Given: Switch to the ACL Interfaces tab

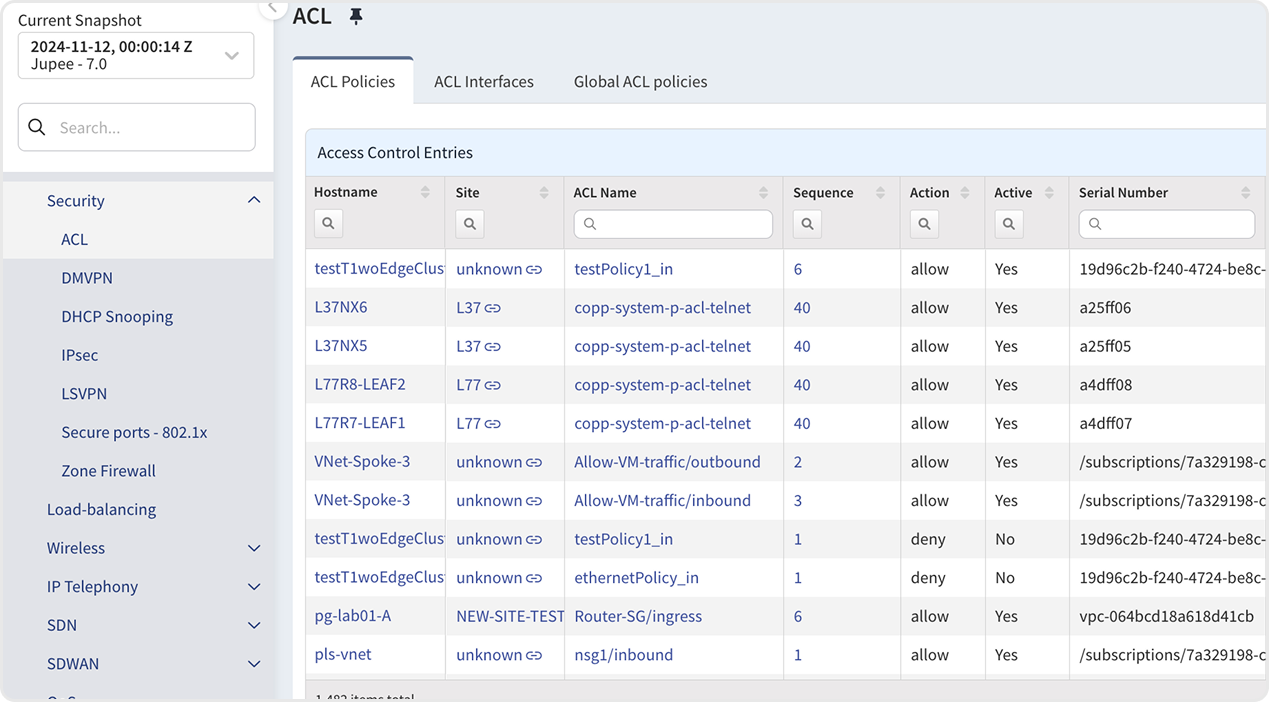Looking at the screenshot, I should coord(483,82).
